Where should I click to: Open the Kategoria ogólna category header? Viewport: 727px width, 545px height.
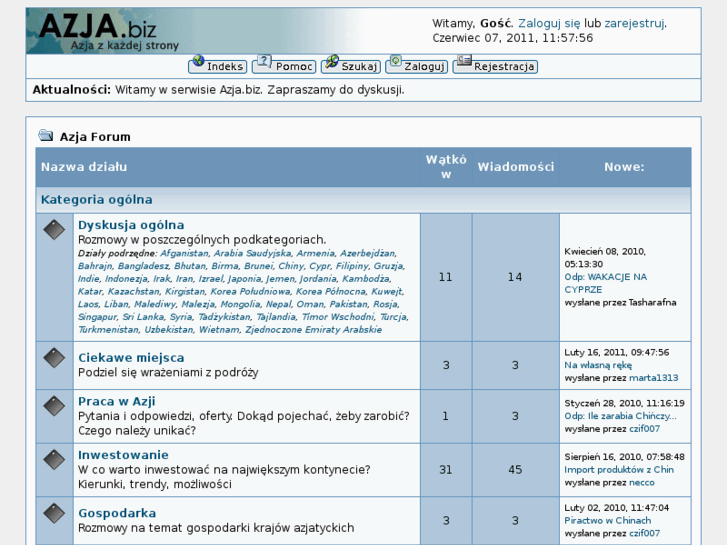tap(97, 199)
